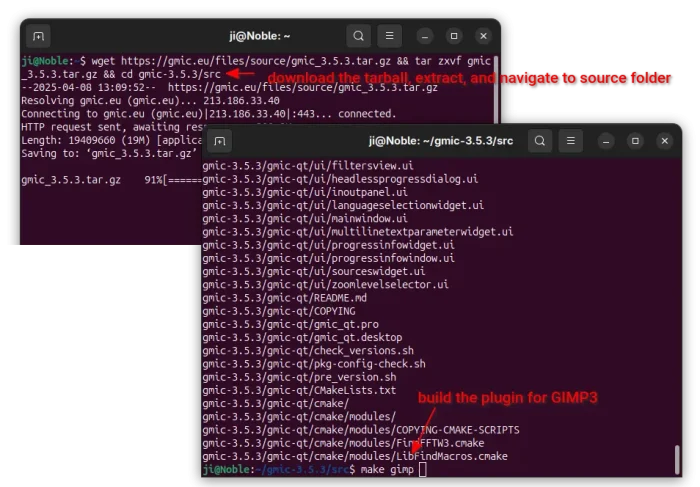Click the 'Connecting to gmic.eu' output line

pyautogui.click(x=208, y=114)
